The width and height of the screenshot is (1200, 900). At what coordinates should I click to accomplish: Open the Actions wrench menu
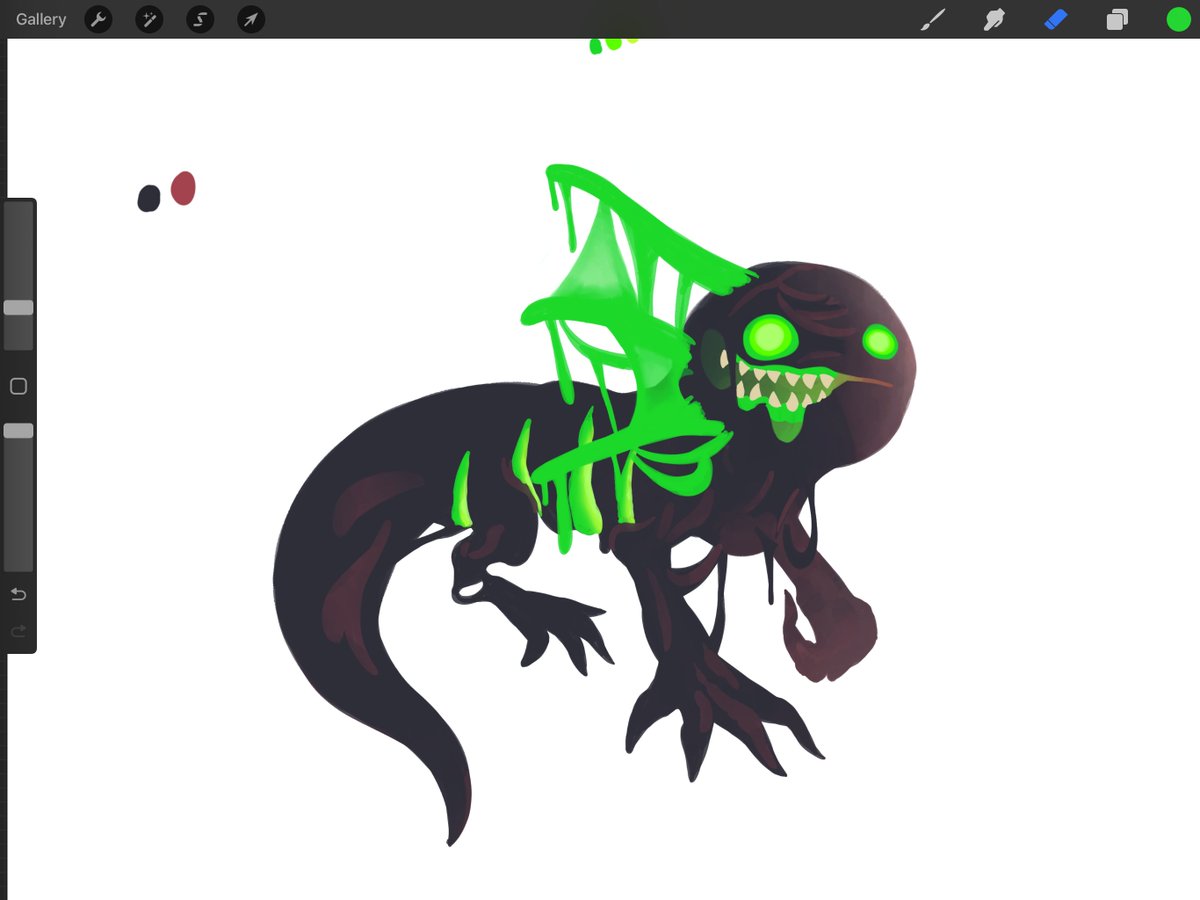click(98, 19)
